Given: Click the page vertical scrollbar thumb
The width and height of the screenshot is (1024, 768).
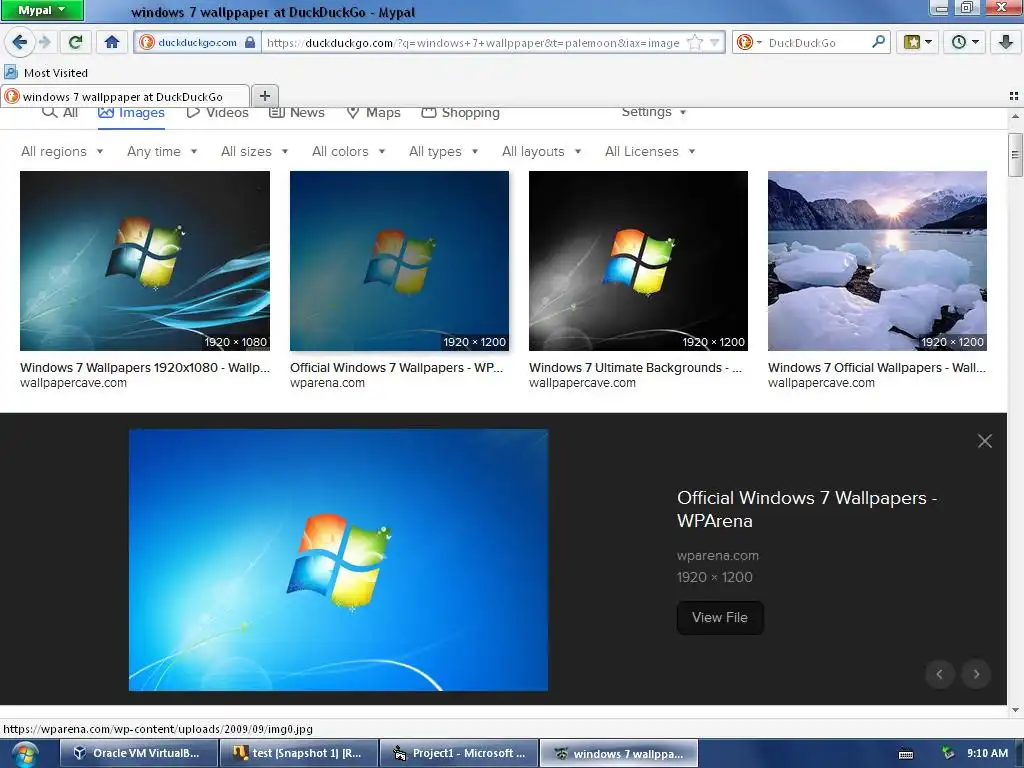Looking at the screenshot, I should tap(1015, 155).
